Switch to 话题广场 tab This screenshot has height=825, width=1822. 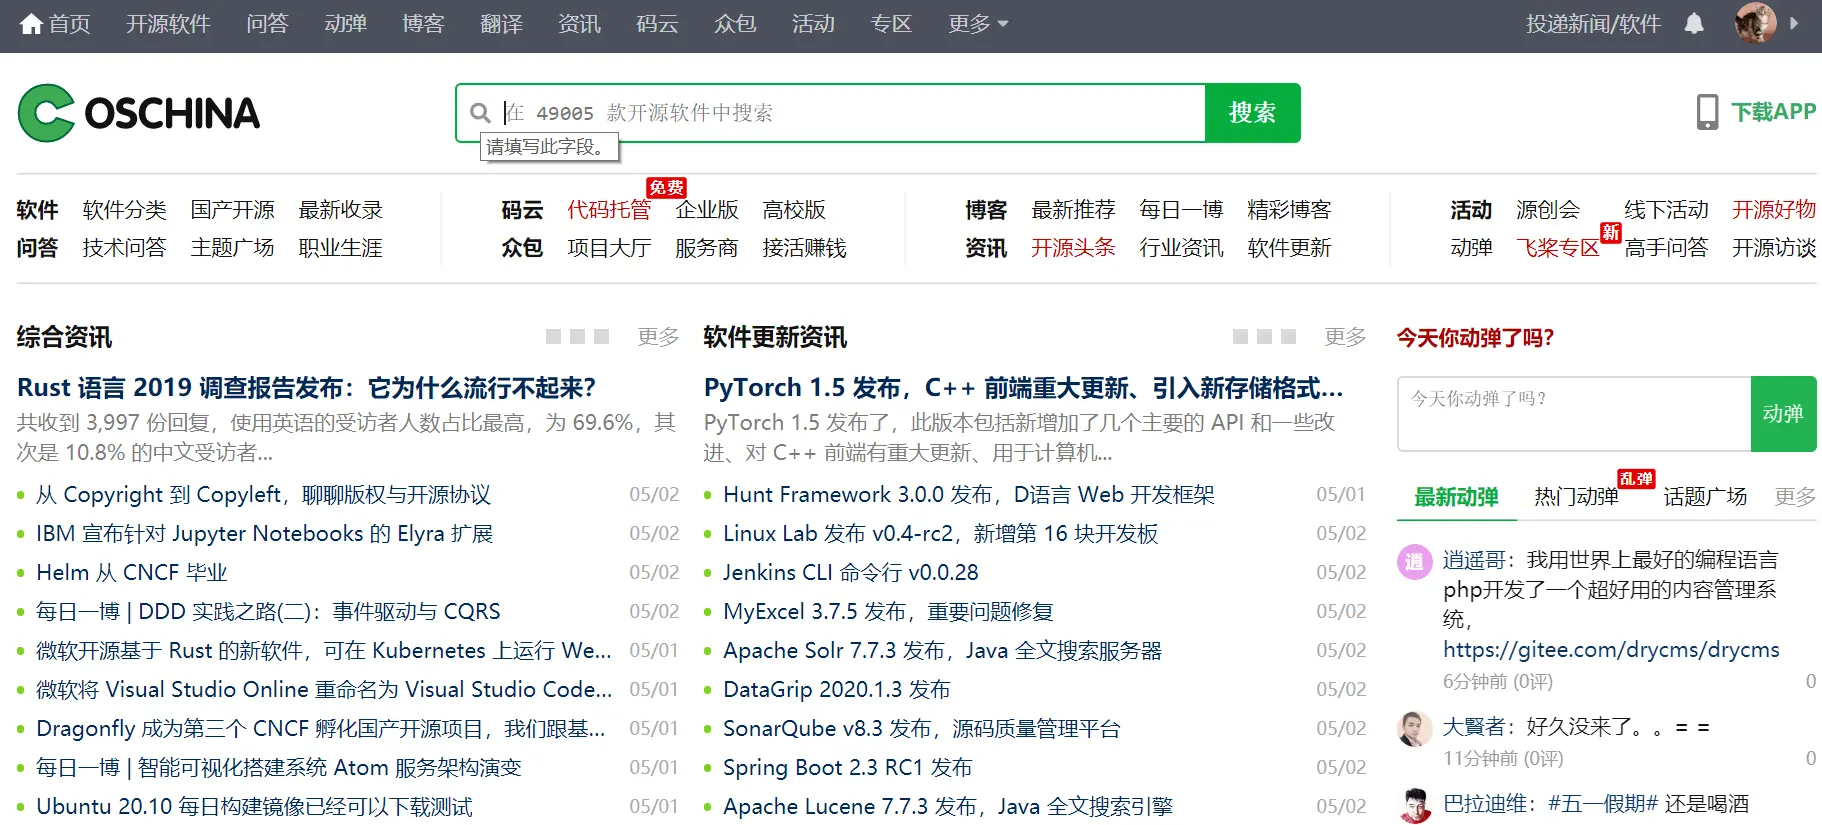[1705, 497]
